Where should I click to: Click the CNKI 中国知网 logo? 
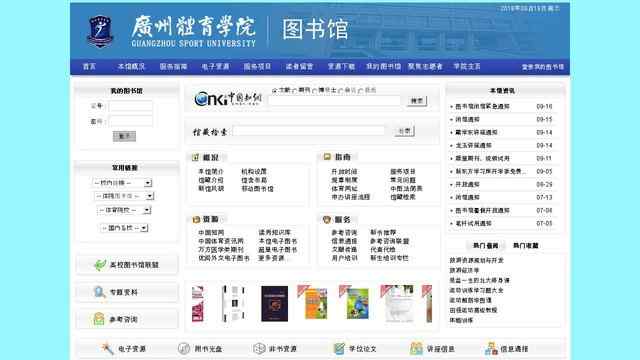coord(227,98)
